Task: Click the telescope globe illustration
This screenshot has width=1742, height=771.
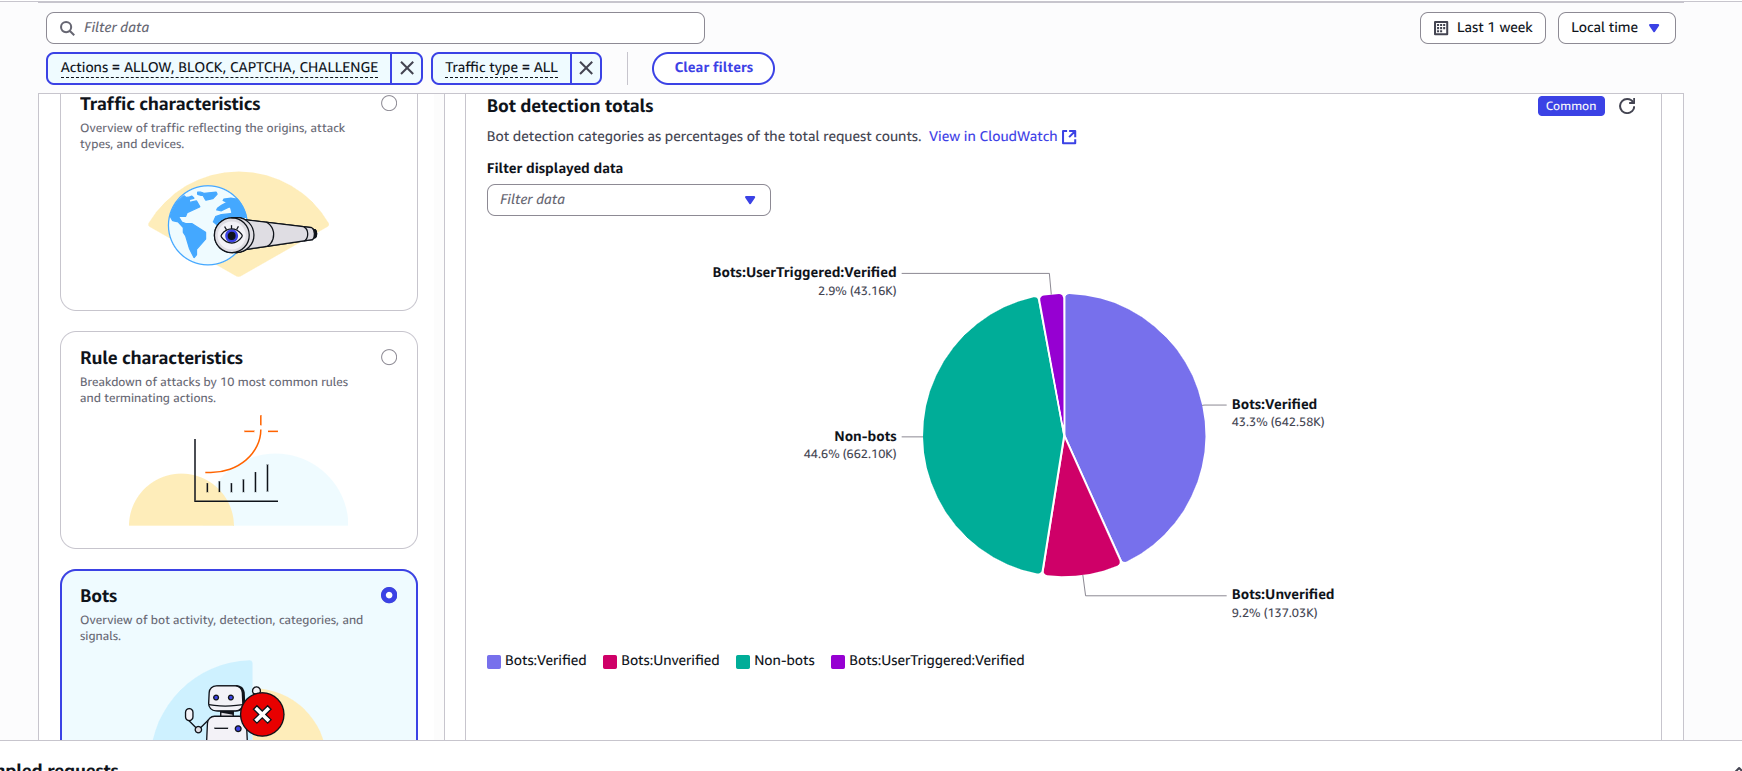Action: [x=239, y=225]
